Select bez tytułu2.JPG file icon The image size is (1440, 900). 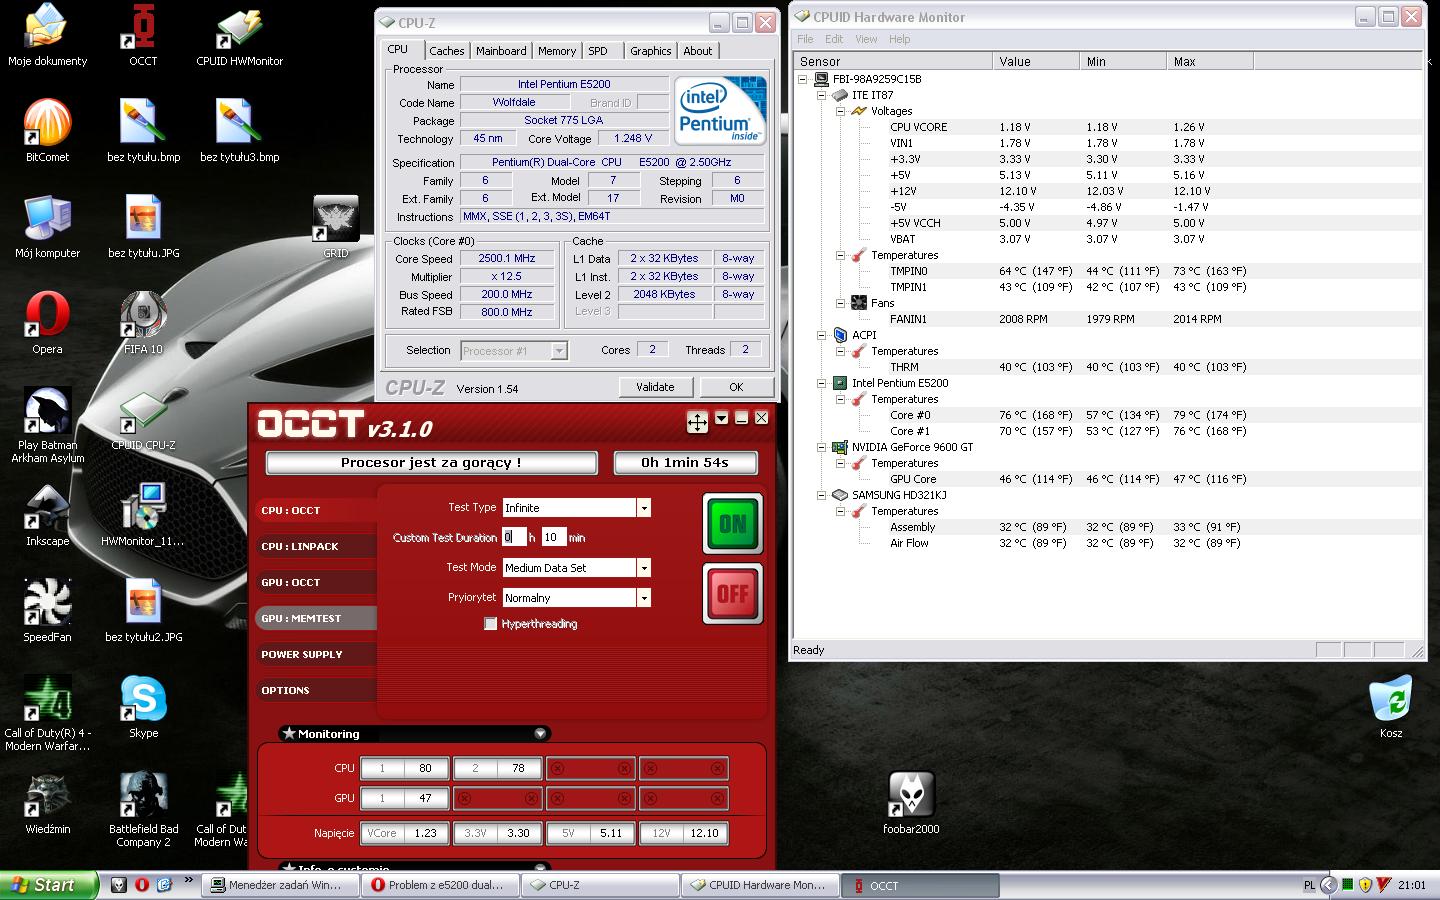(x=143, y=611)
